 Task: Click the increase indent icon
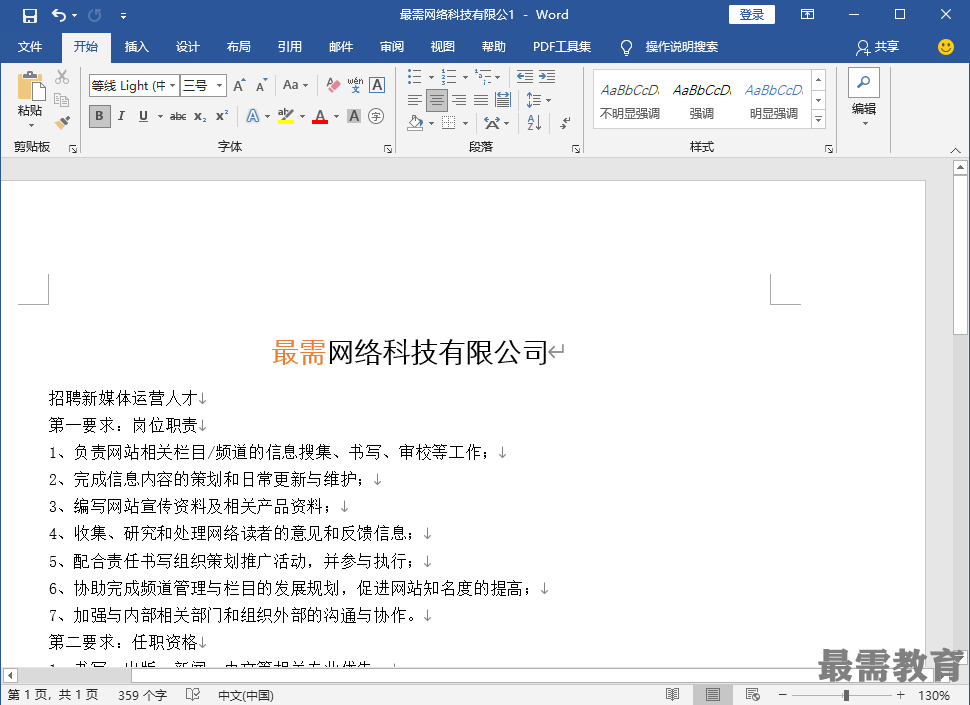tap(547, 77)
